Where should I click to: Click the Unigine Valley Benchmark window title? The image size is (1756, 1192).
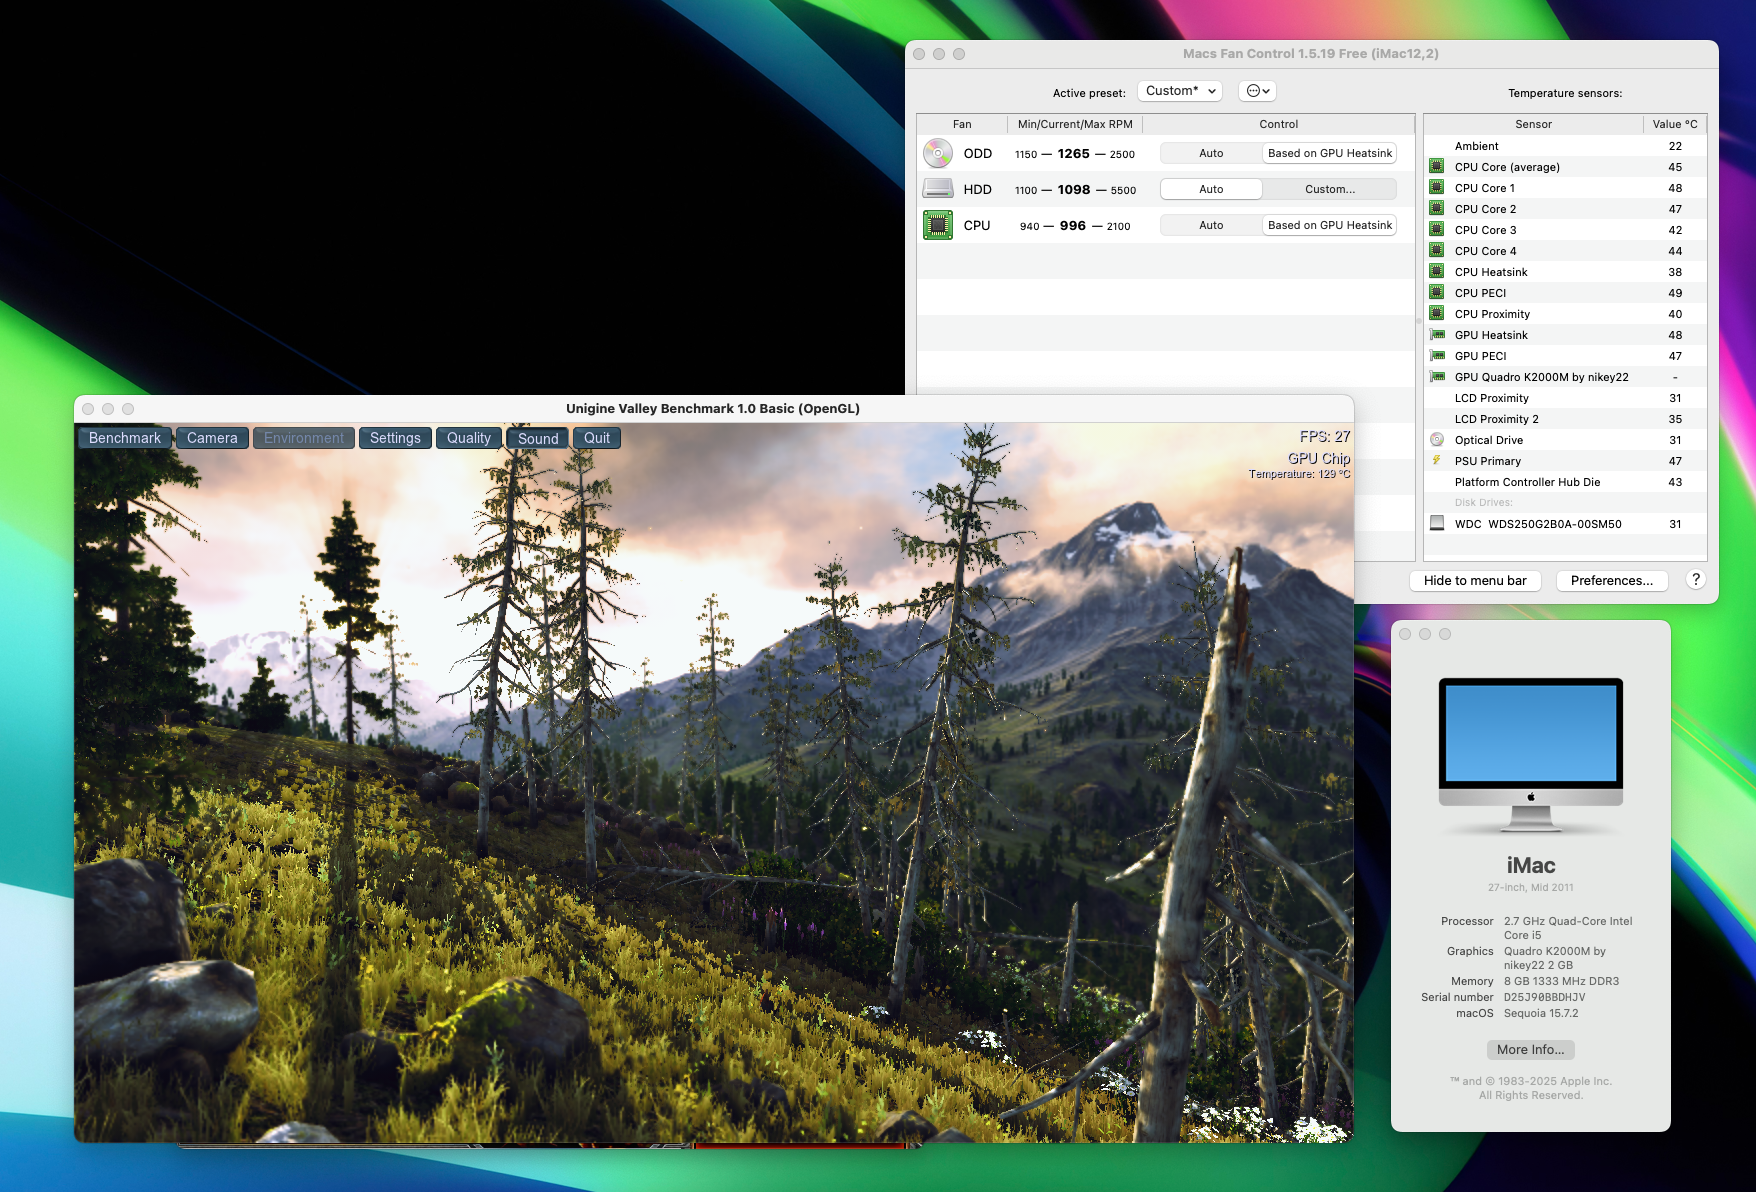(713, 408)
